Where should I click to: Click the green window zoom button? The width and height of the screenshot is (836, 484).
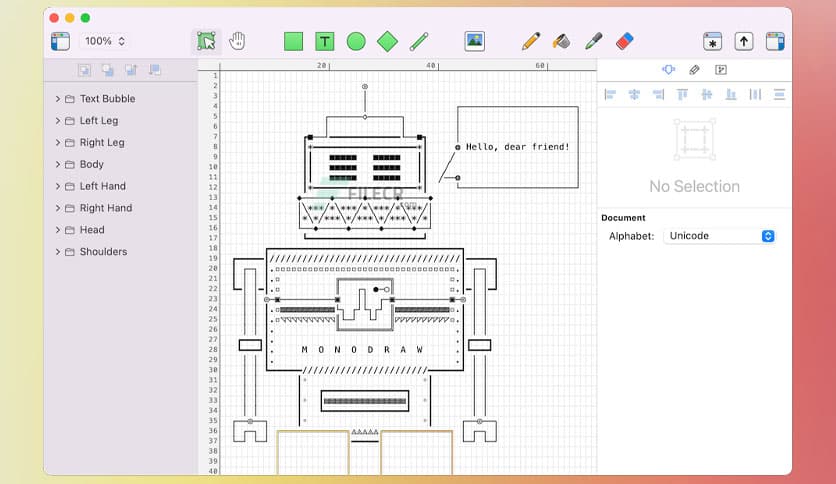pos(85,18)
